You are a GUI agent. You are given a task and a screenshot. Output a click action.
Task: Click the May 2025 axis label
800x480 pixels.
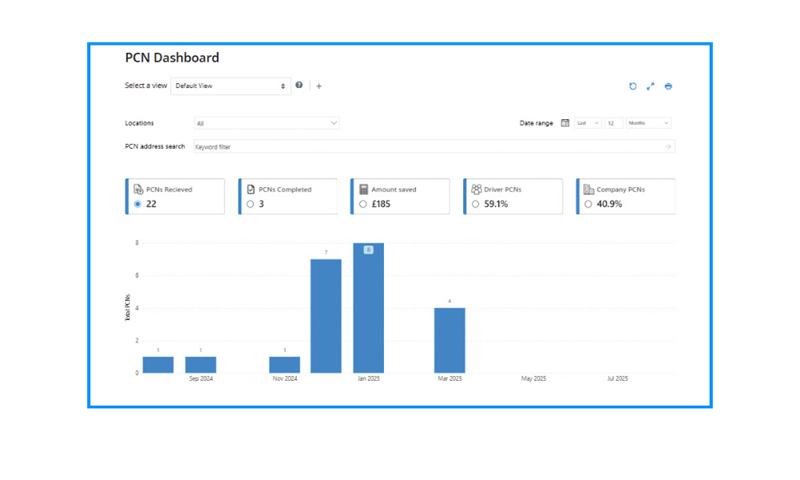(534, 378)
